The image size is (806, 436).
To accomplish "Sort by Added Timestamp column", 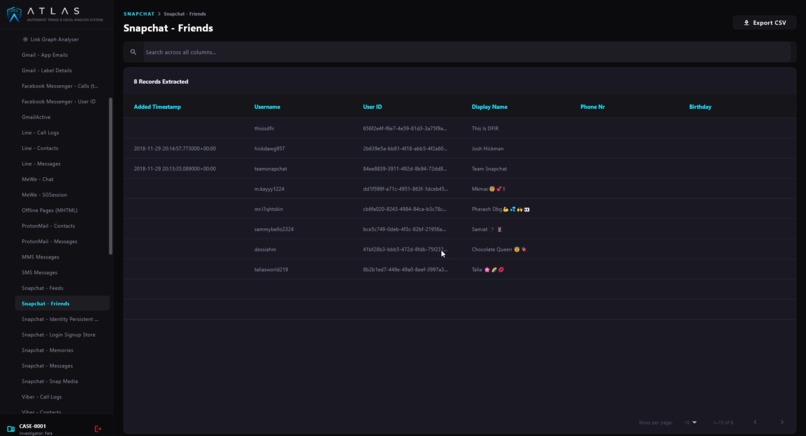I will (157, 107).
